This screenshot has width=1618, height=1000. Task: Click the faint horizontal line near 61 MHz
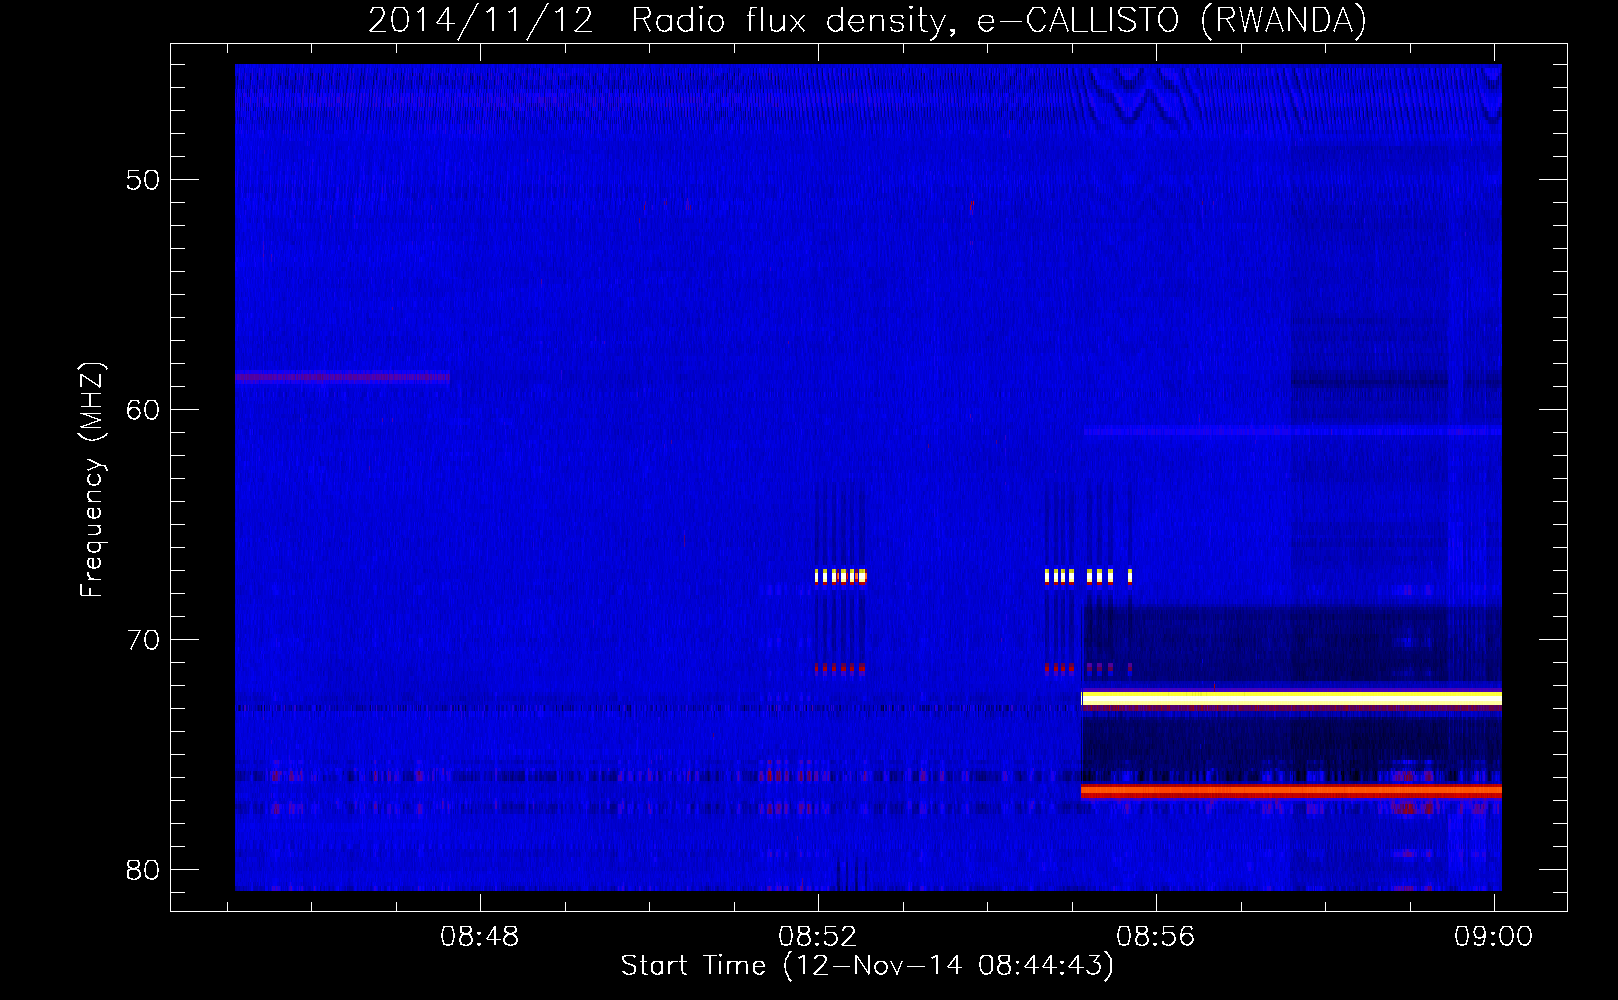1292,431
